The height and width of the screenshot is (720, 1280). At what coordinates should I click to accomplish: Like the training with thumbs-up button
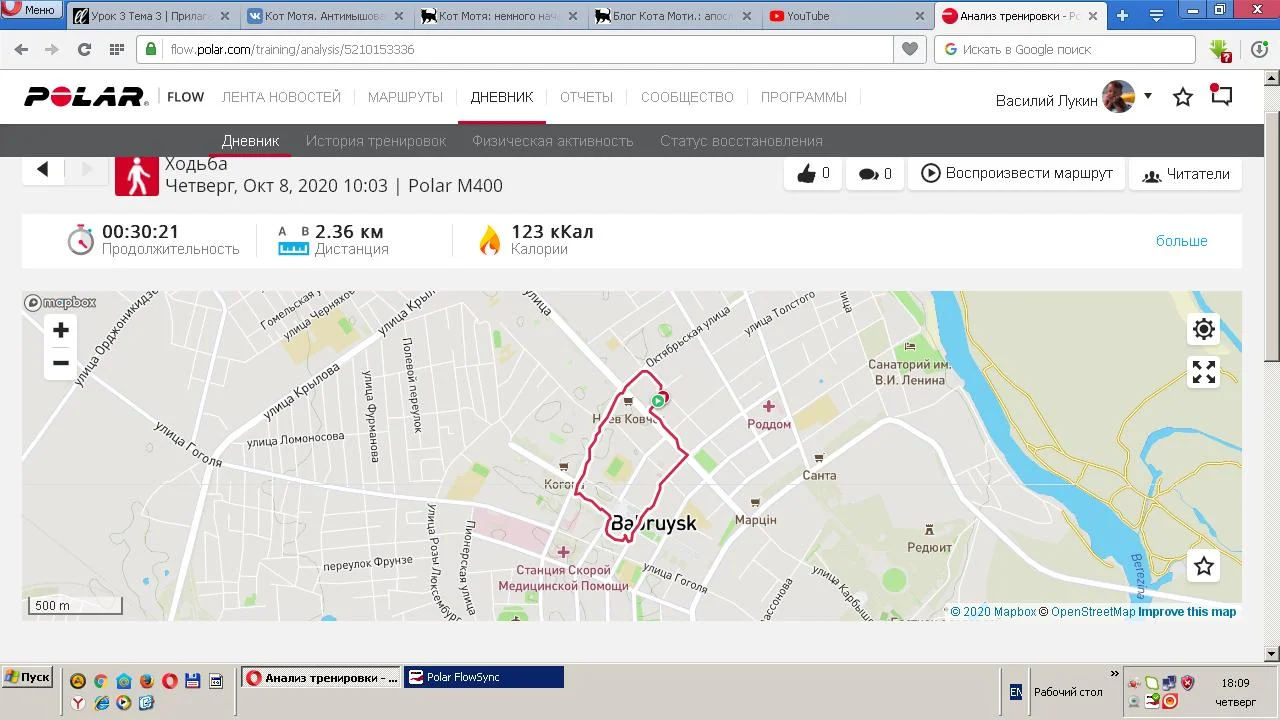pos(813,174)
